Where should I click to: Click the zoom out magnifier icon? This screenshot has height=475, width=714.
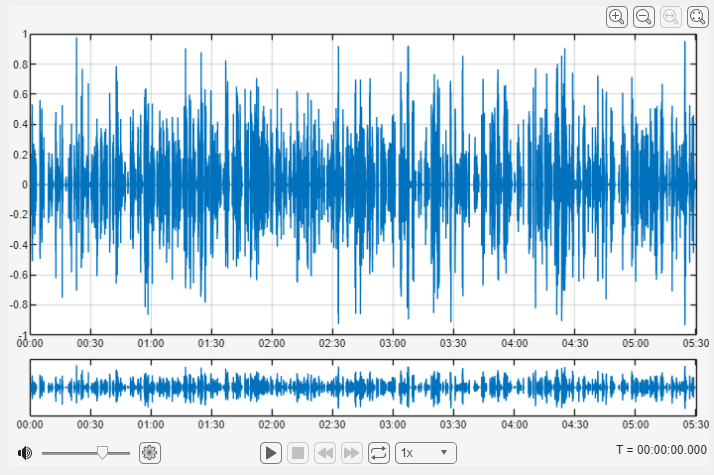644,17
